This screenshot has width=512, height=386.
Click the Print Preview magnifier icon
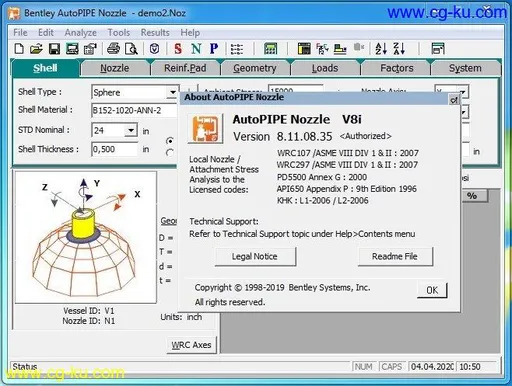[x=131, y=49]
